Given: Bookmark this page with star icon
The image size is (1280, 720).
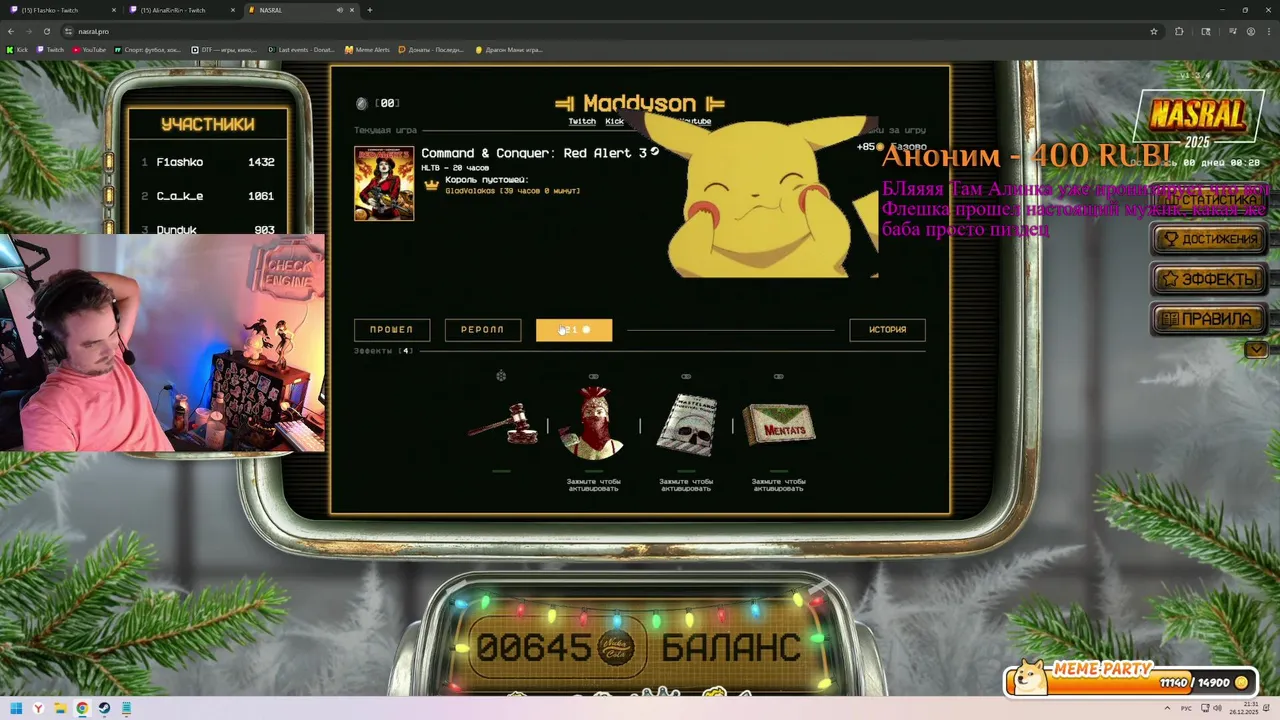Looking at the screenshot, I should pos(1154,31).
